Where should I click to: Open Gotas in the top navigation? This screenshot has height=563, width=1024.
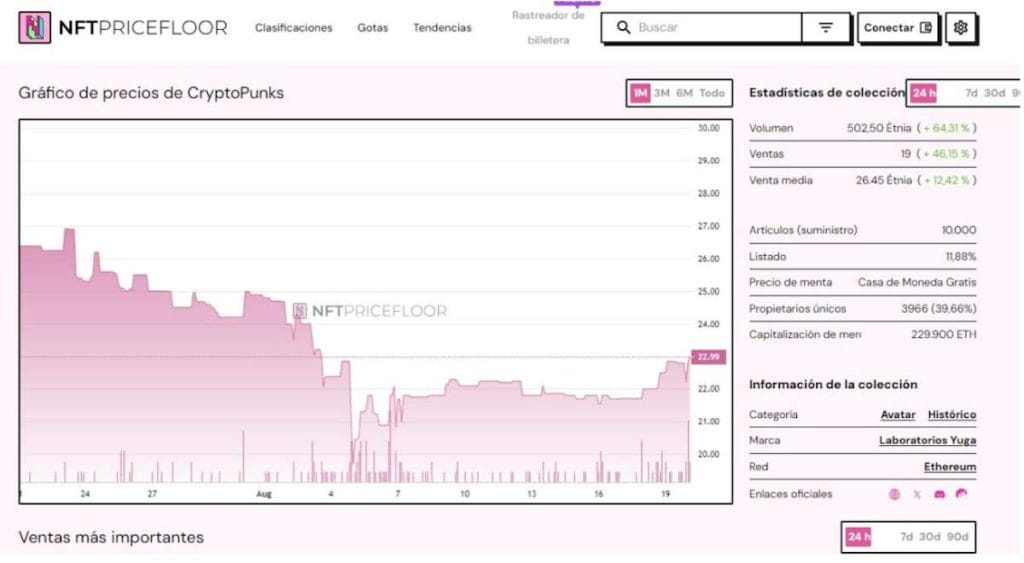[x=372, y=27]
